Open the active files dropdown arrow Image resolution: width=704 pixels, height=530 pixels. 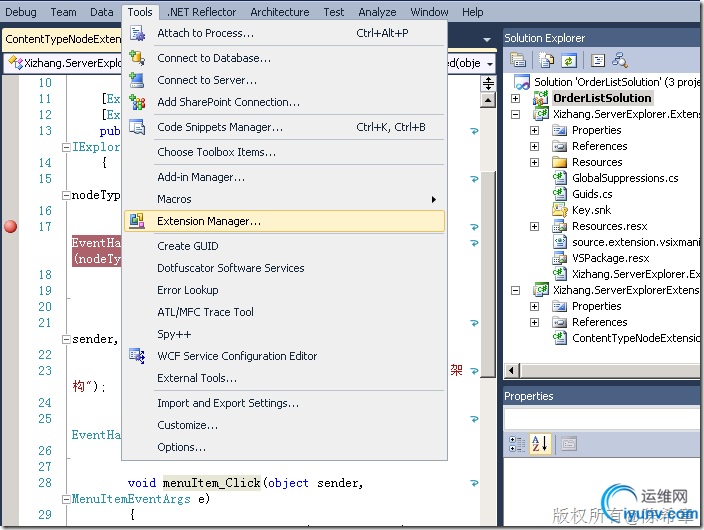coord(487,40)
